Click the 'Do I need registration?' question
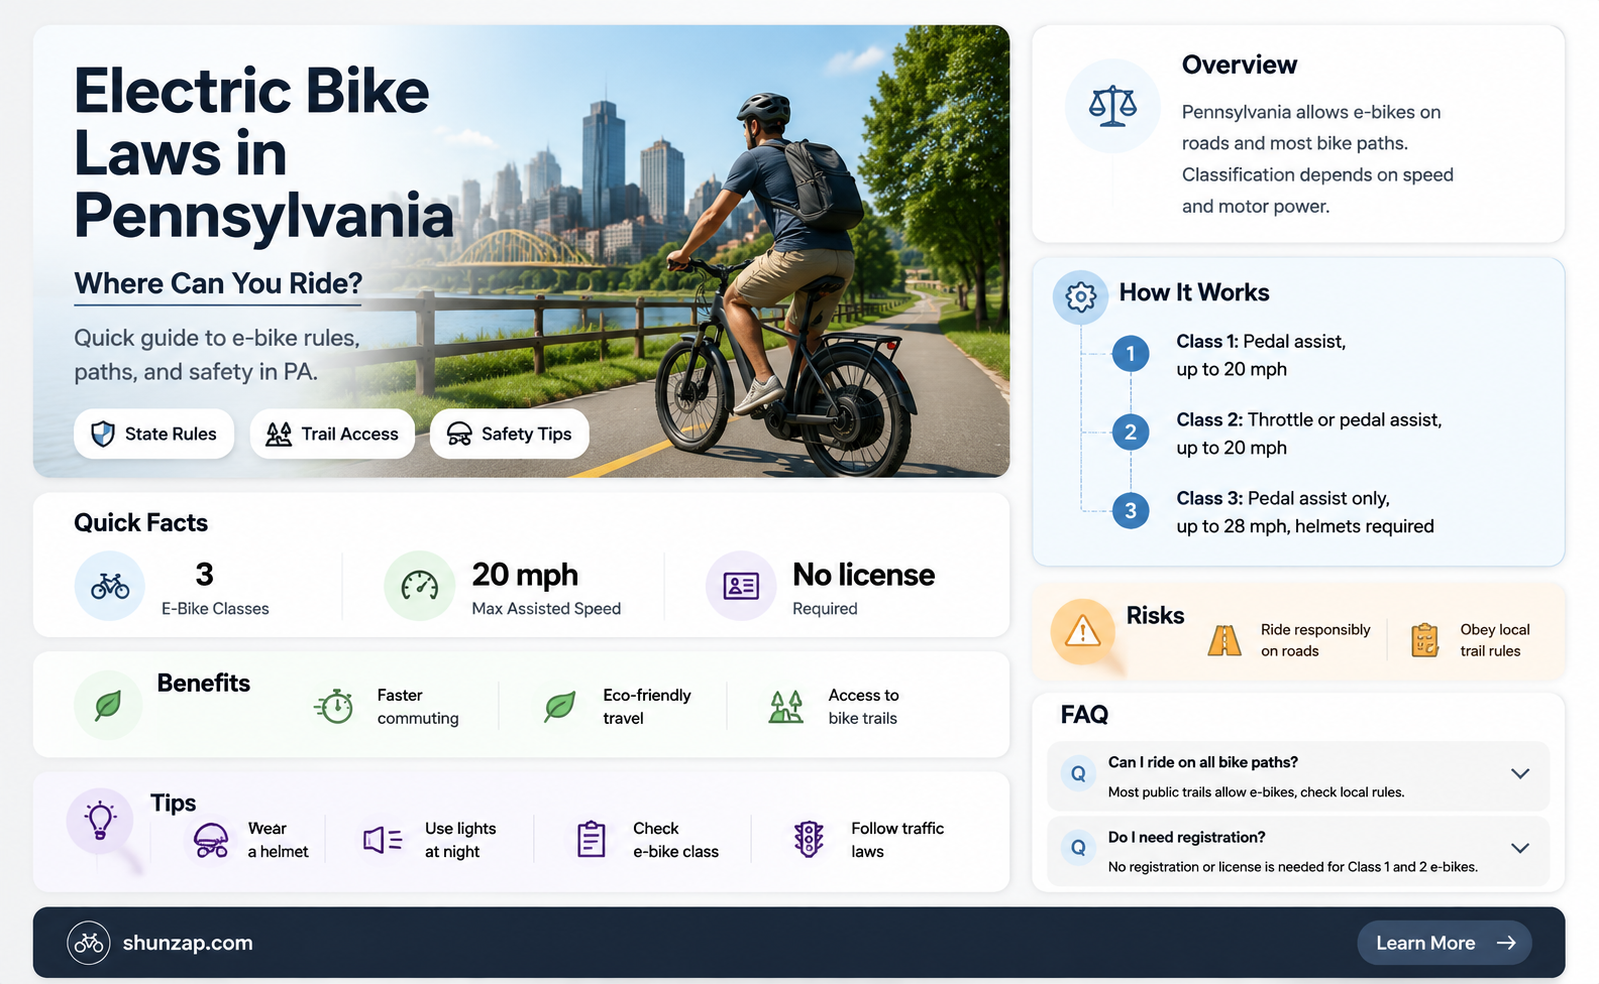1599x984 pixels. 1187,837
